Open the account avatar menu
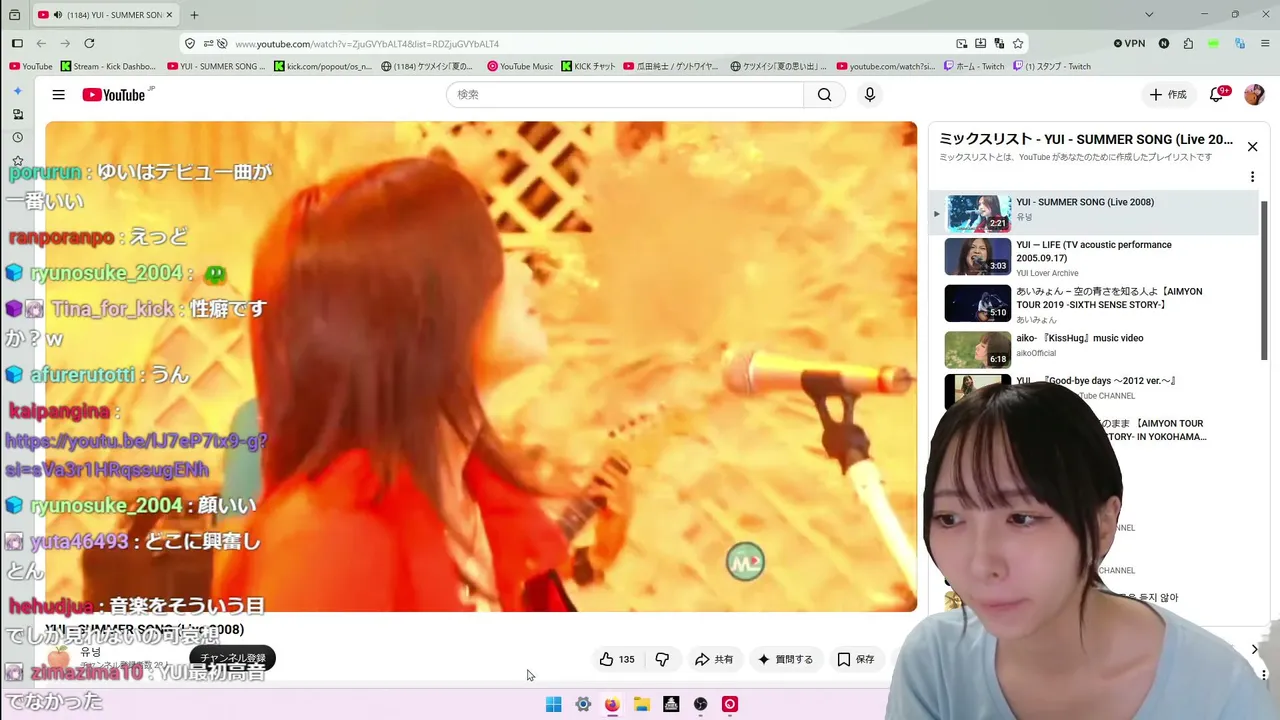Screen dimensions: 1280x720 coord(1254,95)
